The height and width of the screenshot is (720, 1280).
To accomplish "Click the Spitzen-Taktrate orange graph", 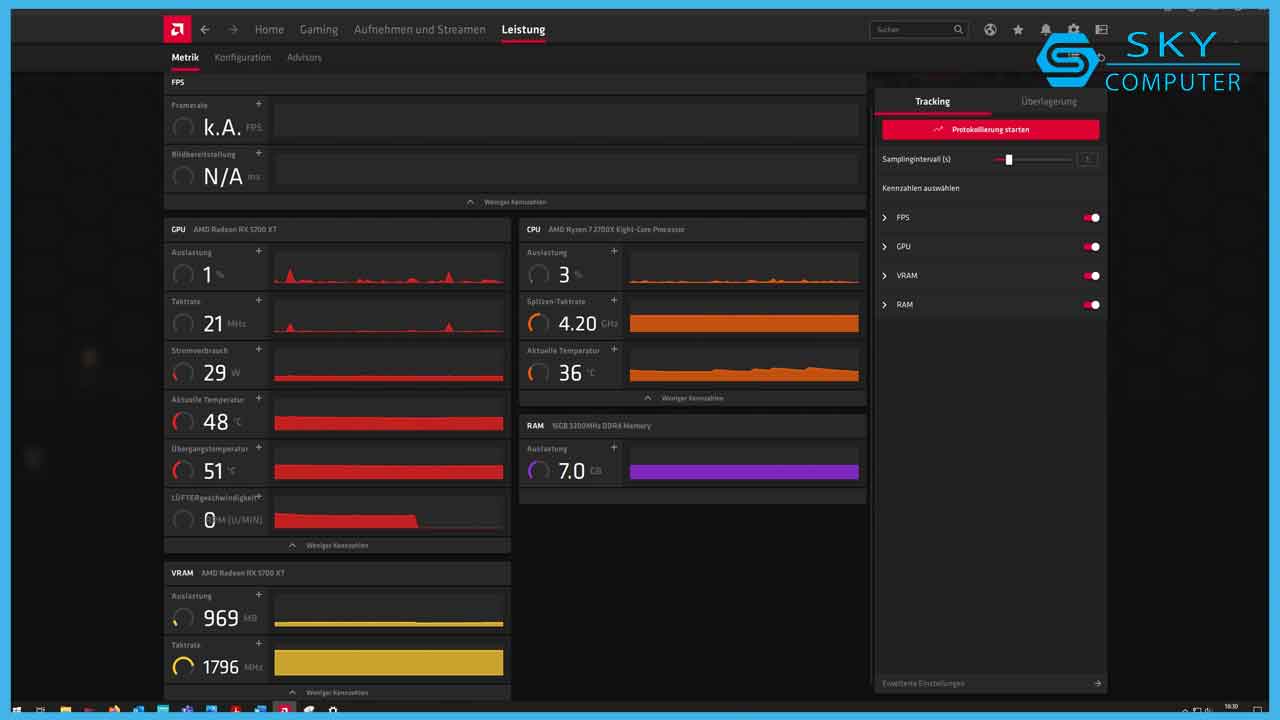I will (744, 317).
